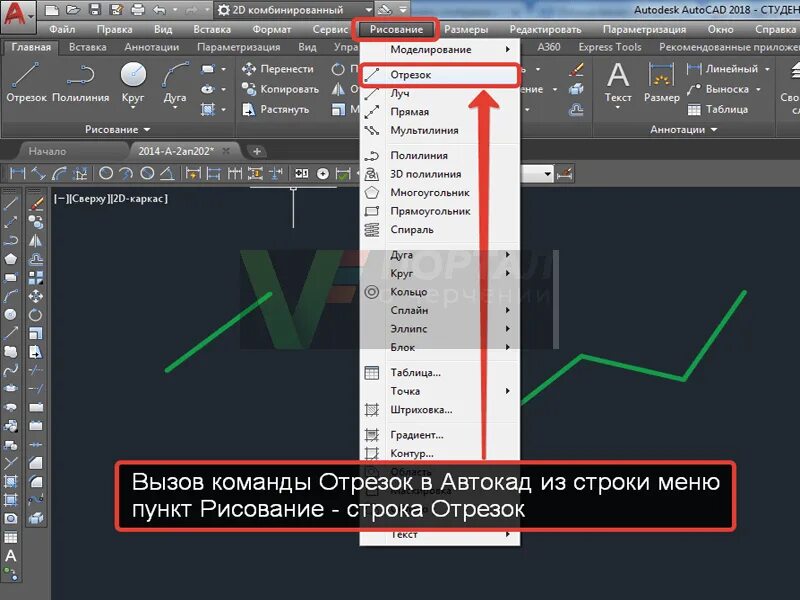Click the rotate tool in modify toolbar
Viewport: 800px width, 600px height.
[x=36, y=315]
